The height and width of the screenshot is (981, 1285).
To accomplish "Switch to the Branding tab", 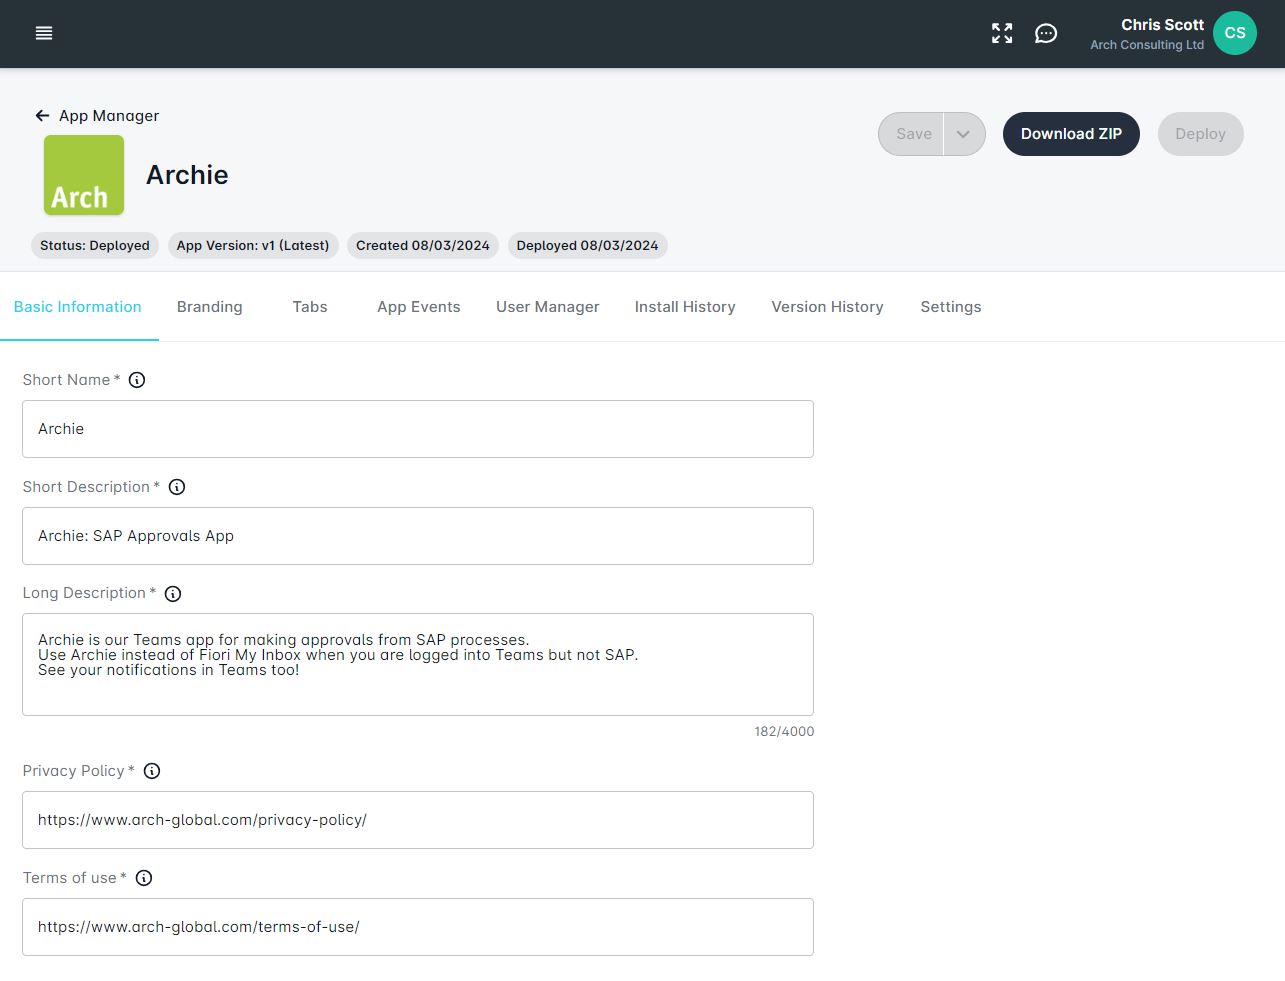I will (209, 307).
